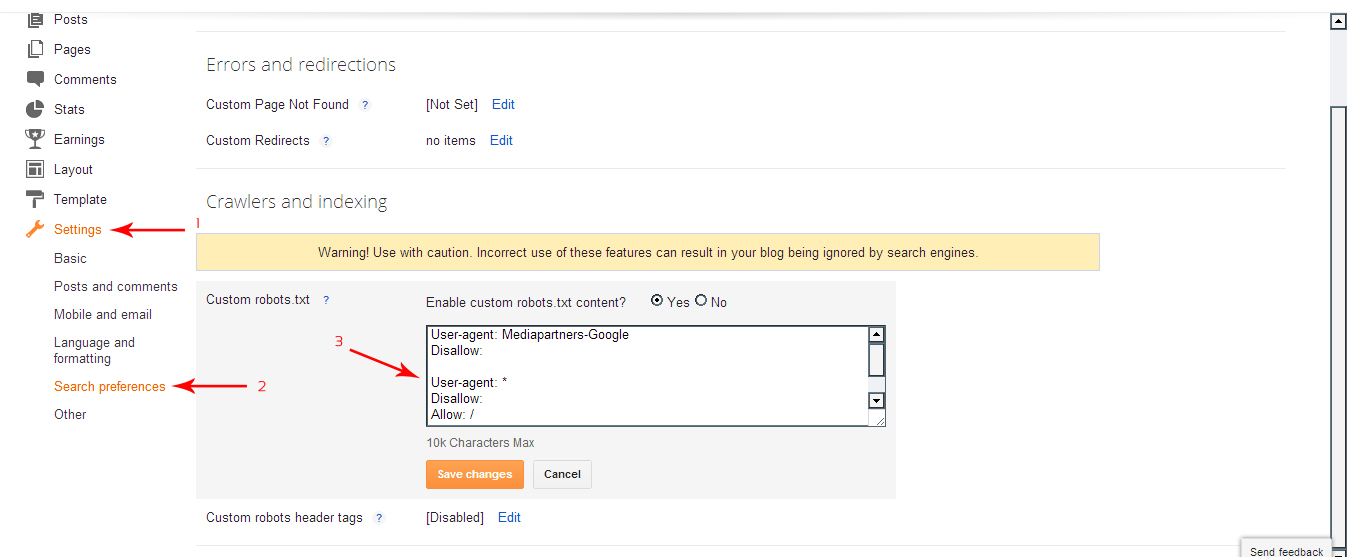Image resolution: width=1347 pixels, height=557 pixels.
Task: Select Yes for custom robots.txt content
Action: coord(657,300)
